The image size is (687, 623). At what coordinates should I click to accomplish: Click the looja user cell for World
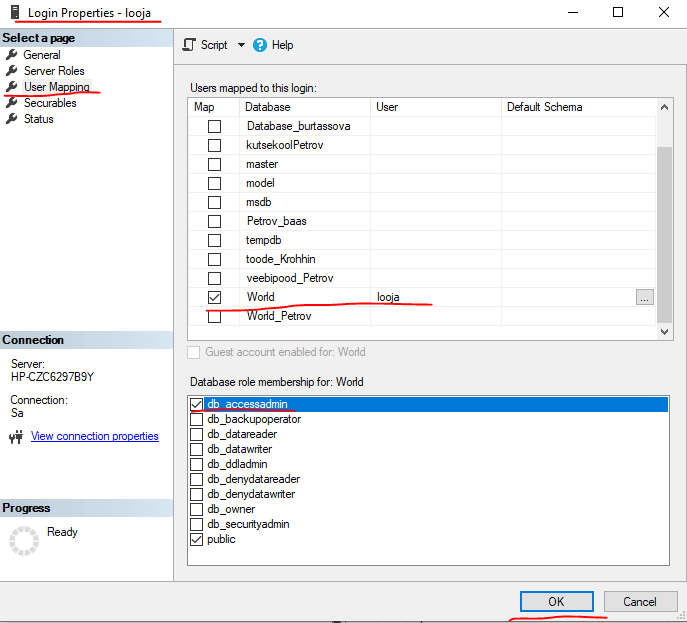click(x=436, y=297)
